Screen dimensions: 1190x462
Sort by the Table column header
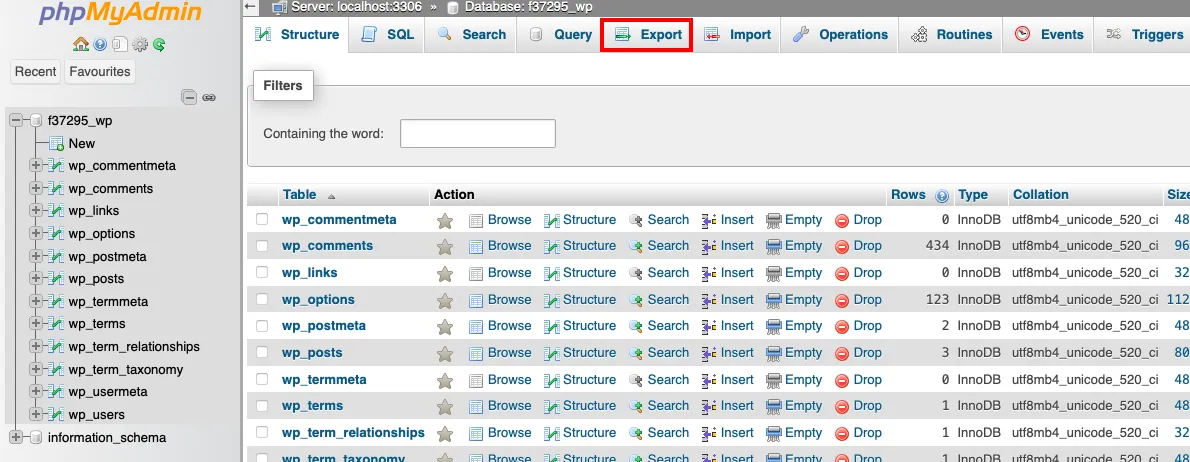click(x=299, y=194)
